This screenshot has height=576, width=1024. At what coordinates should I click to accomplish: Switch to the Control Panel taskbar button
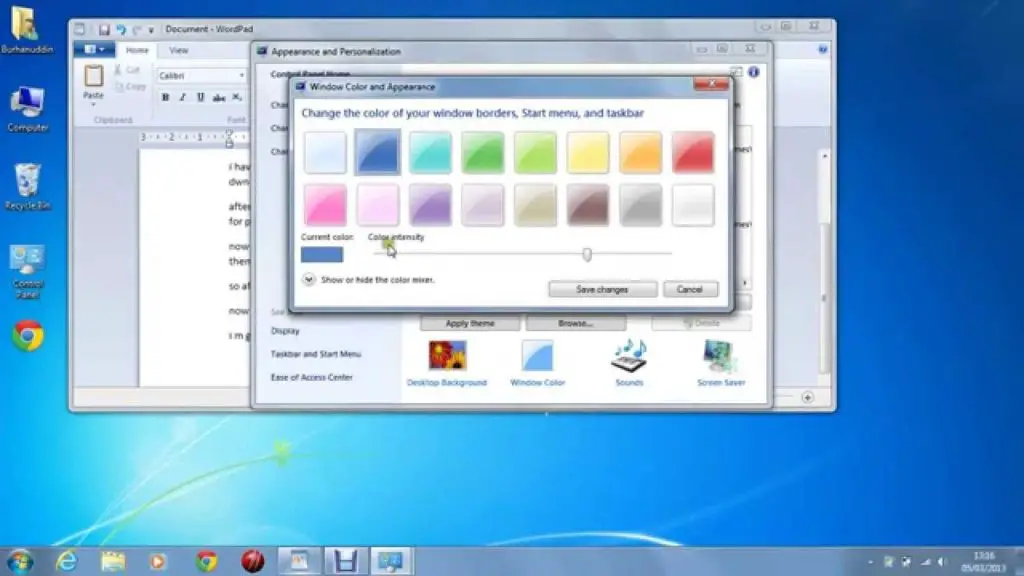point(391,561)
